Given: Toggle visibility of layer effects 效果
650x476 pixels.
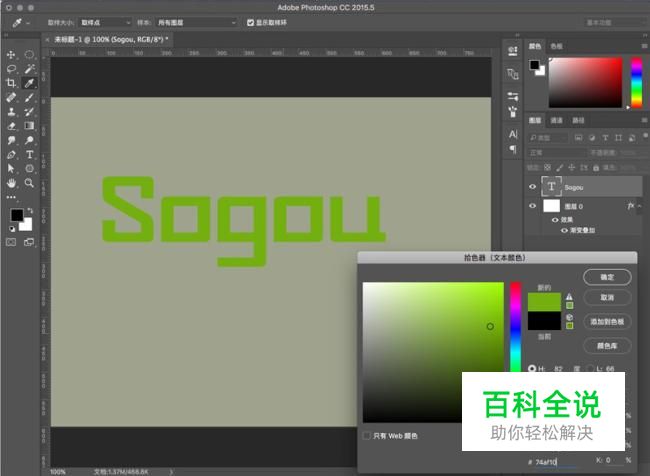Looking at the screenshot, I should pos(555,220).
